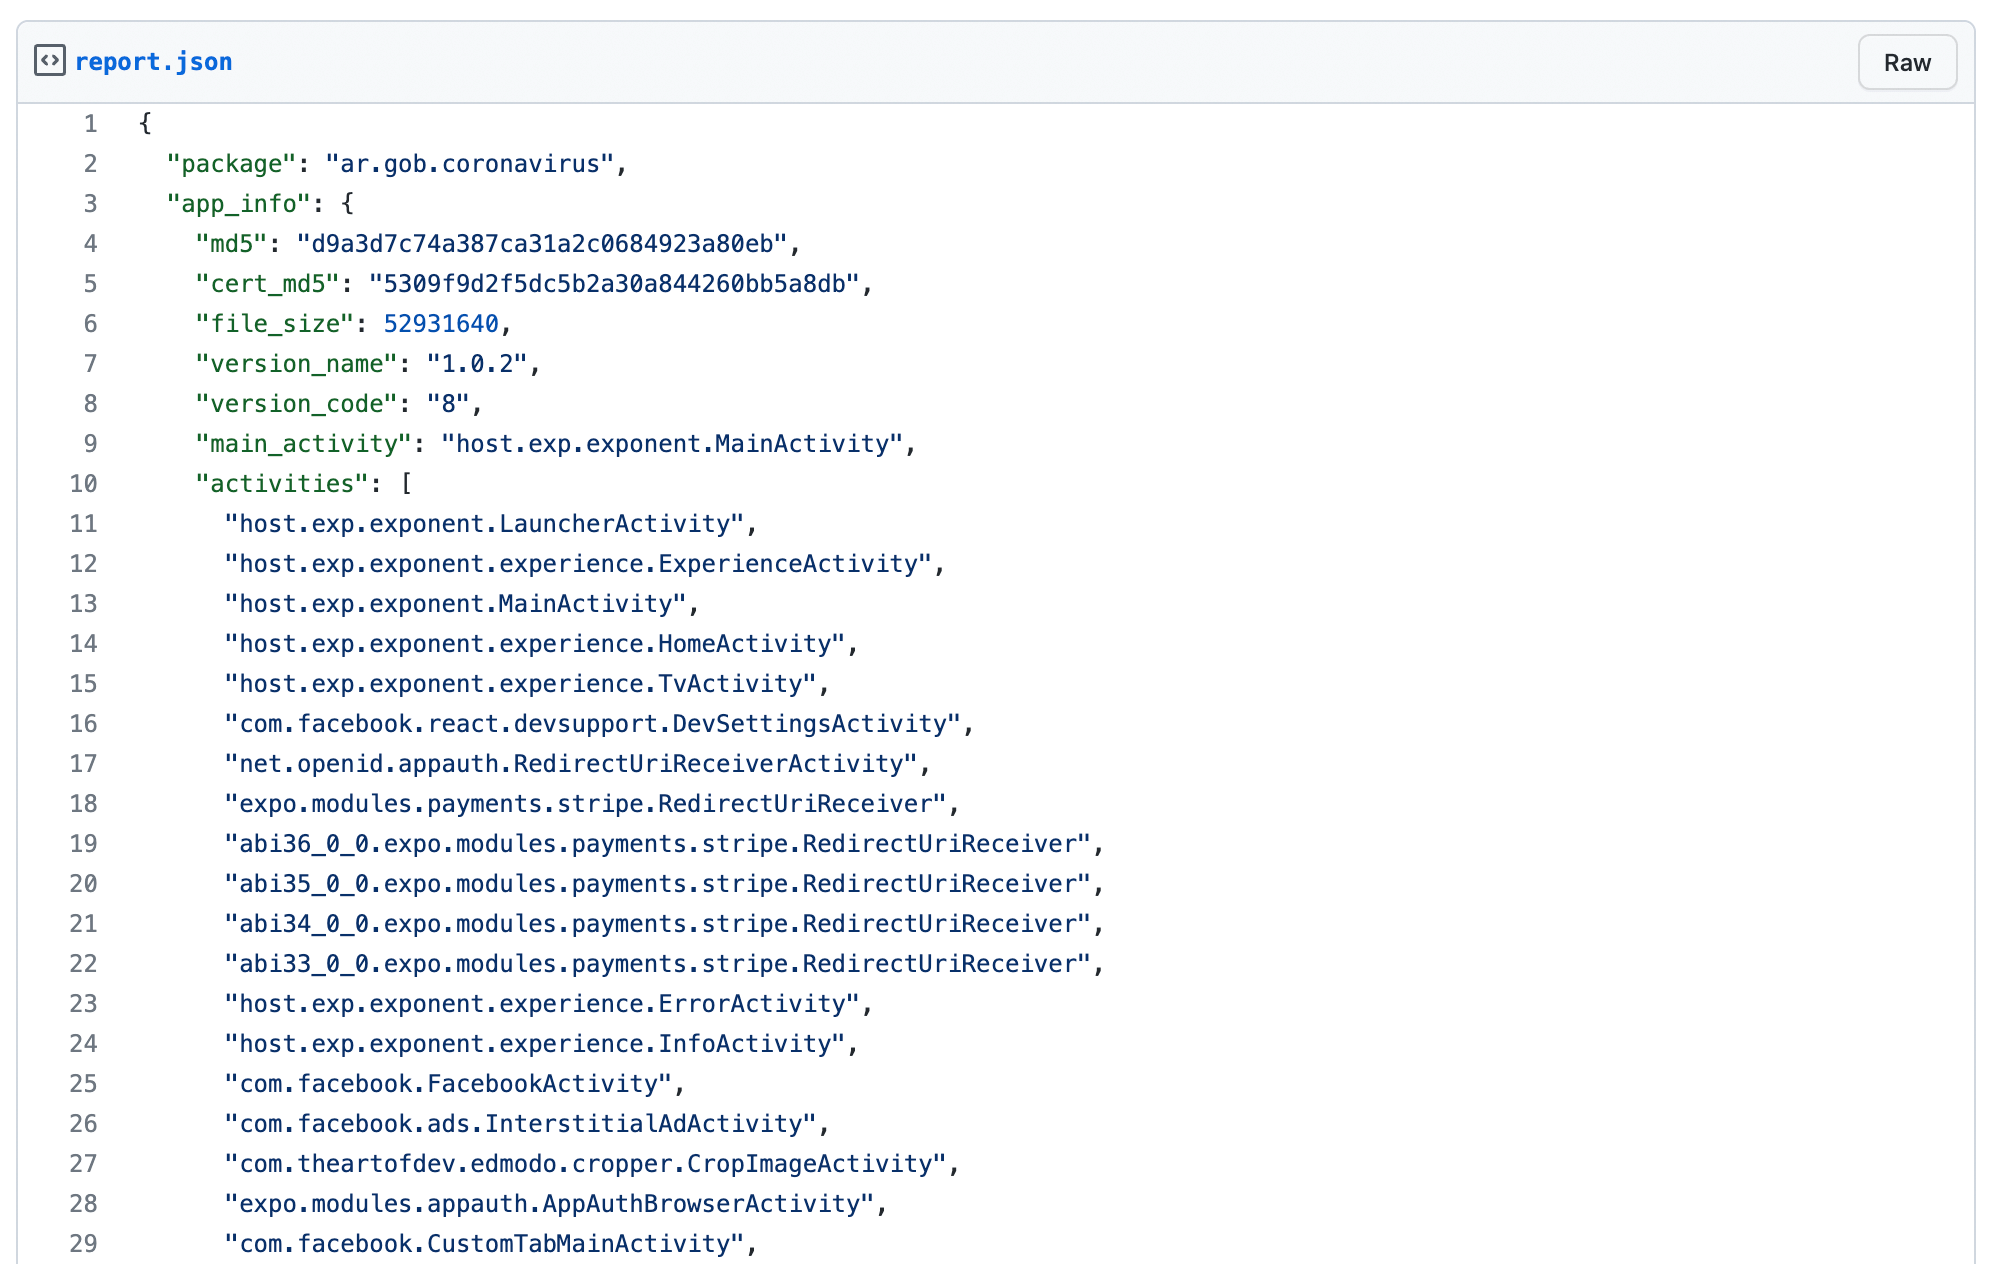This screenshot has width=1992, height=1264.
Task: Click the file size value 52931640
Action: pos(441,324)
